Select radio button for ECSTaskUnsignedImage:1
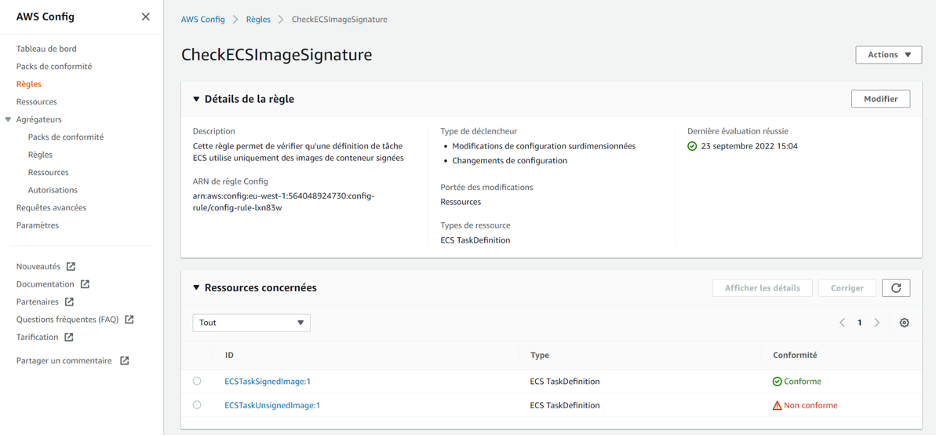Viewport: 936px width, 436px height. point(197,405)
